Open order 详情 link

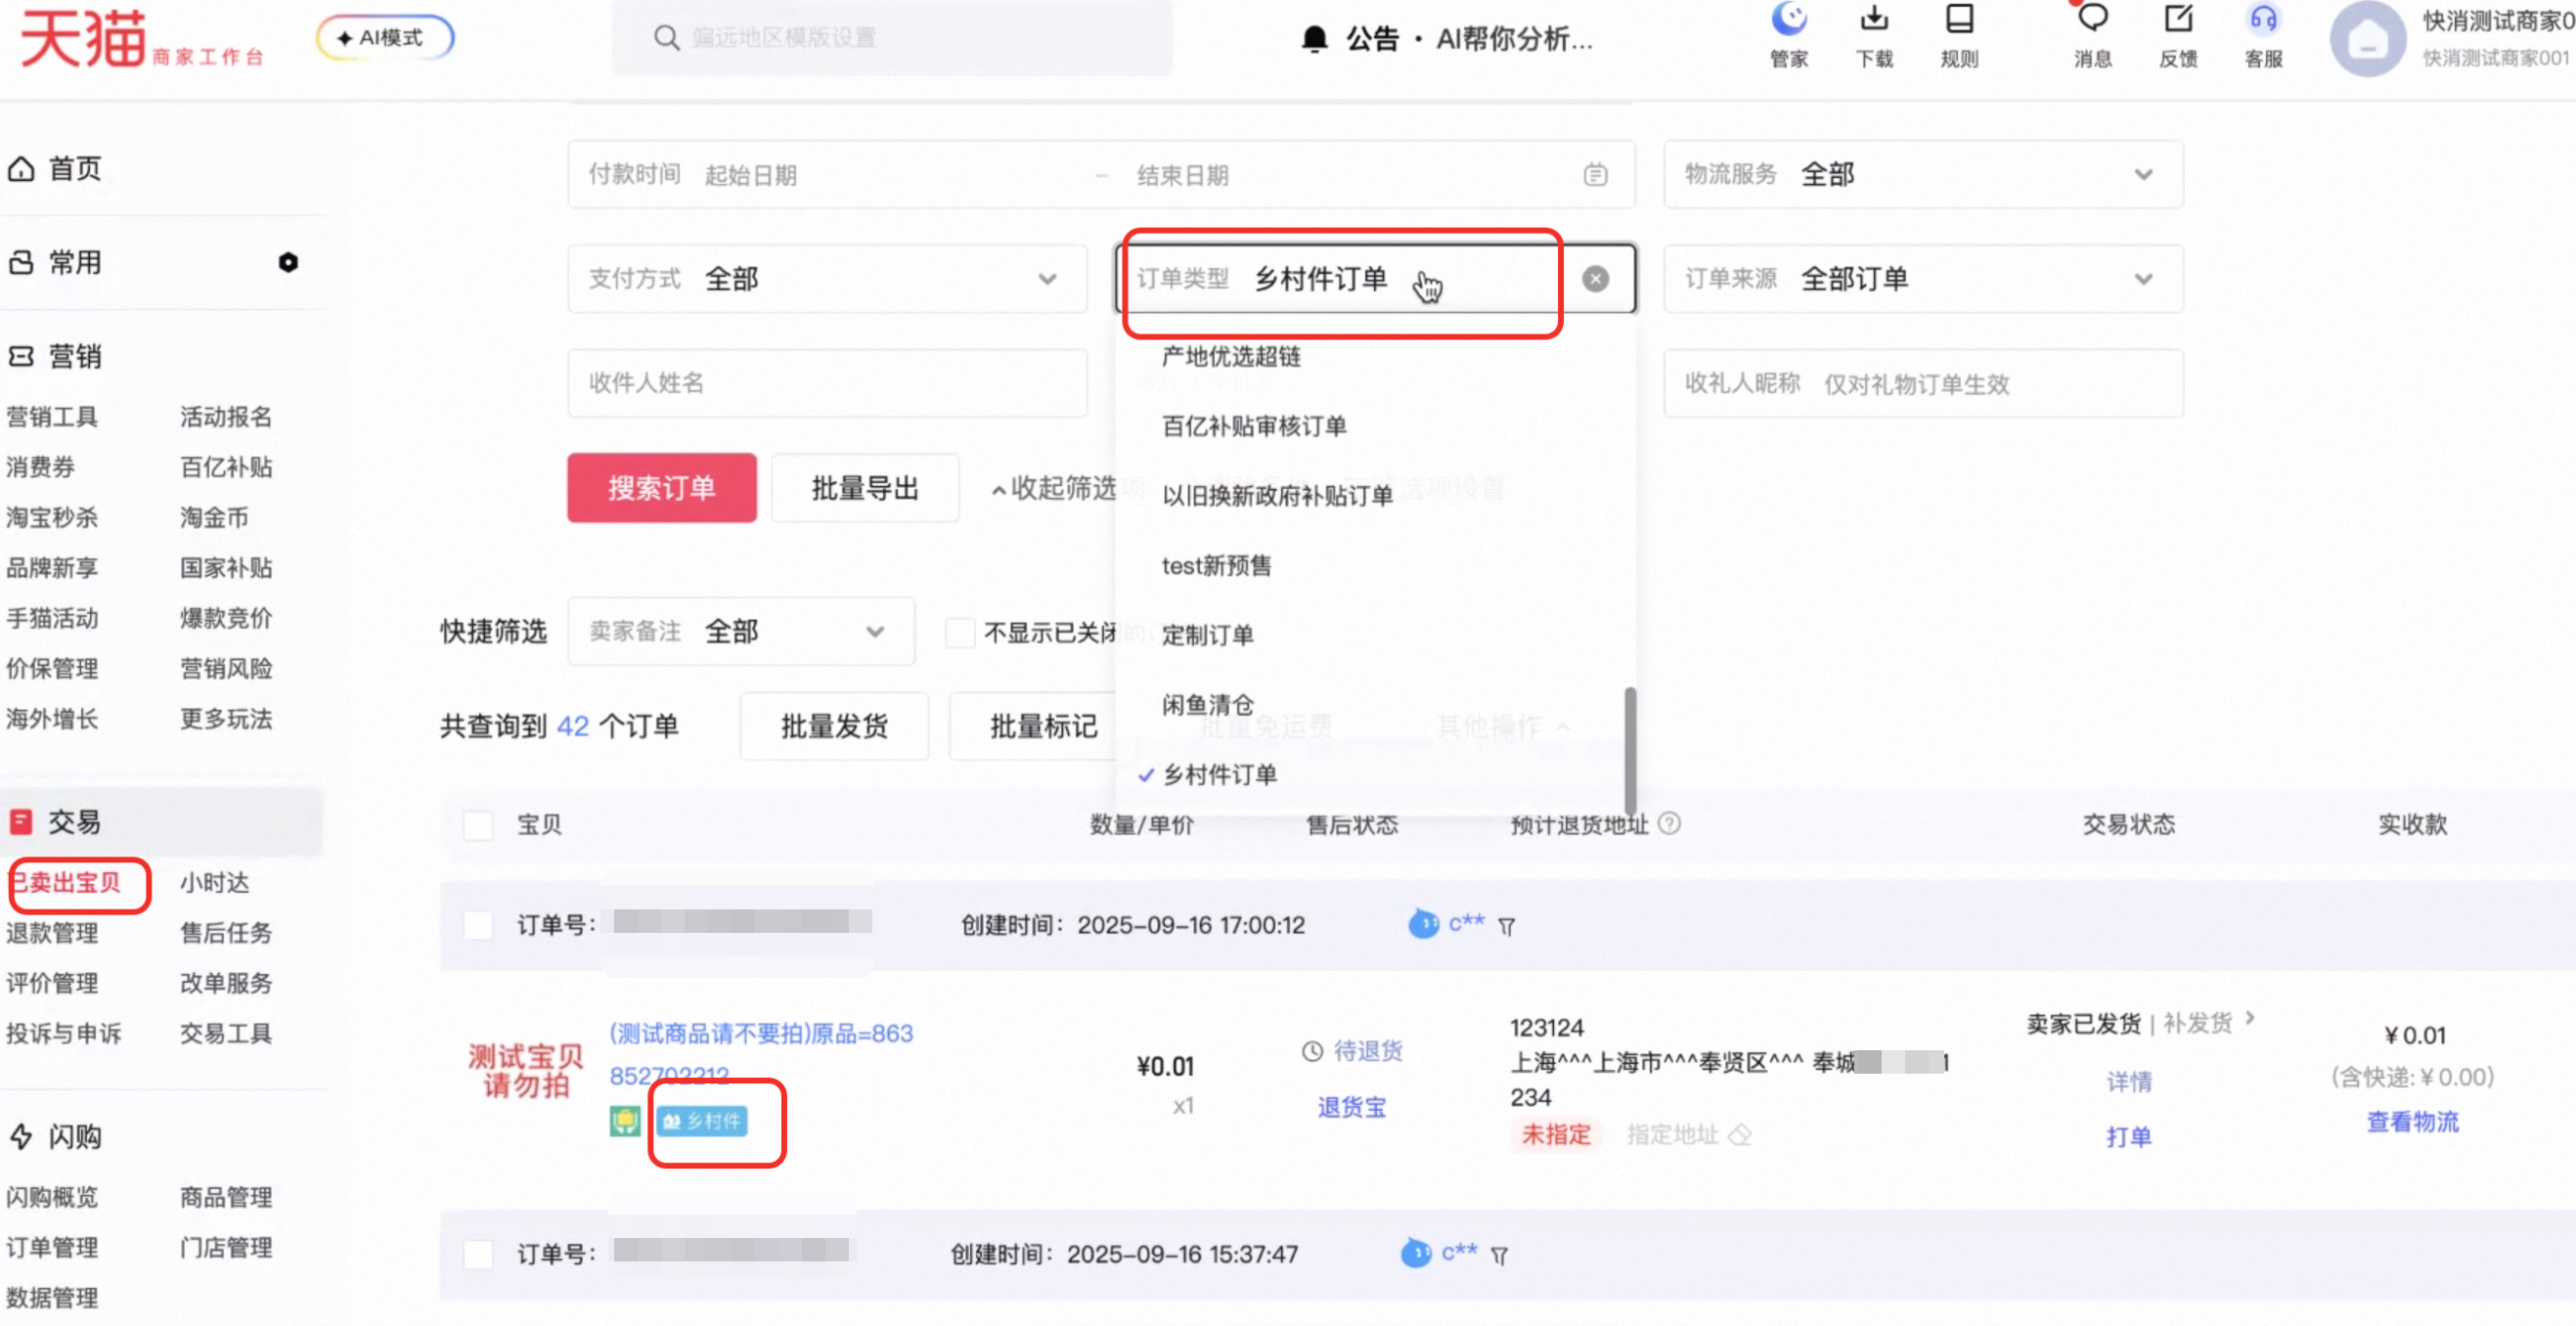pyautogui.click(x=2129, y=1081)
